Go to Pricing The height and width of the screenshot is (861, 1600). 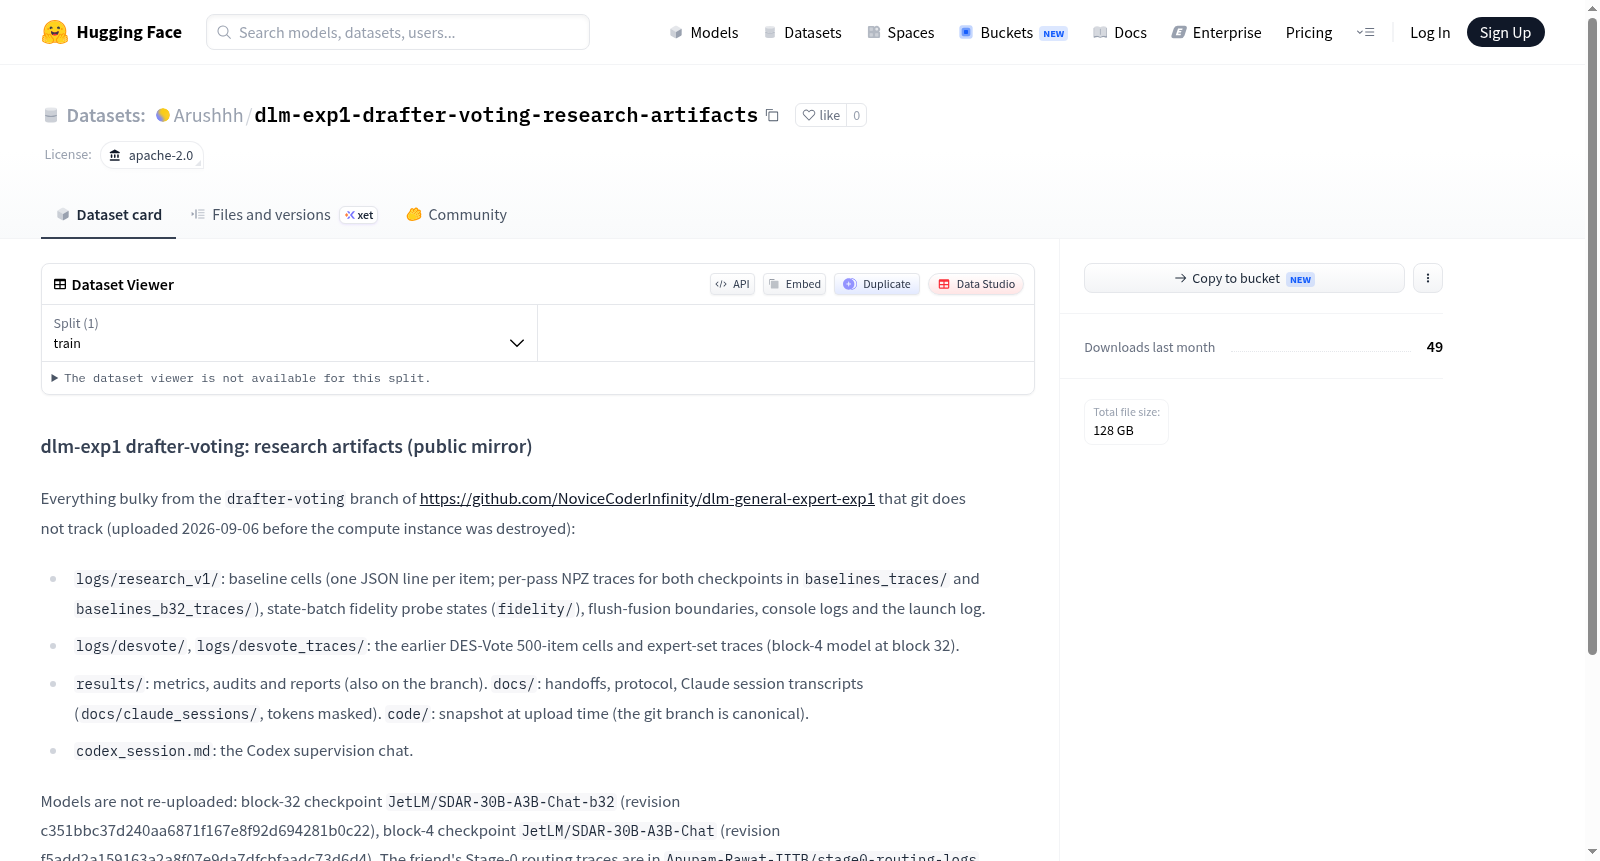pyautogui.click(x=1309, y=32)
